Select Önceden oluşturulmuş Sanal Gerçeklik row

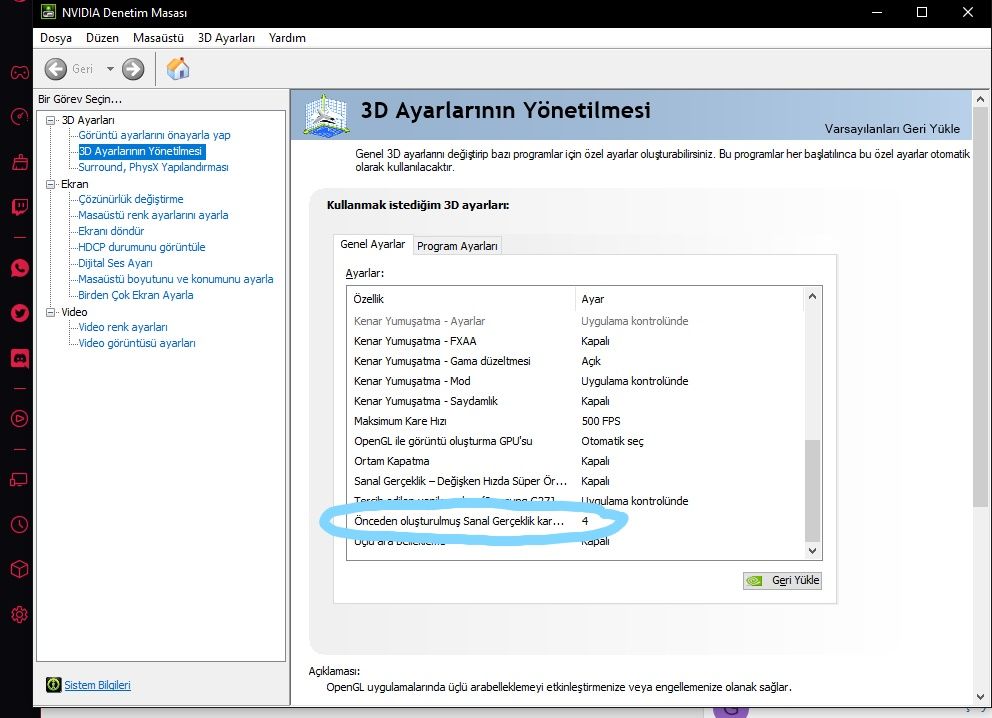[576, 521]
